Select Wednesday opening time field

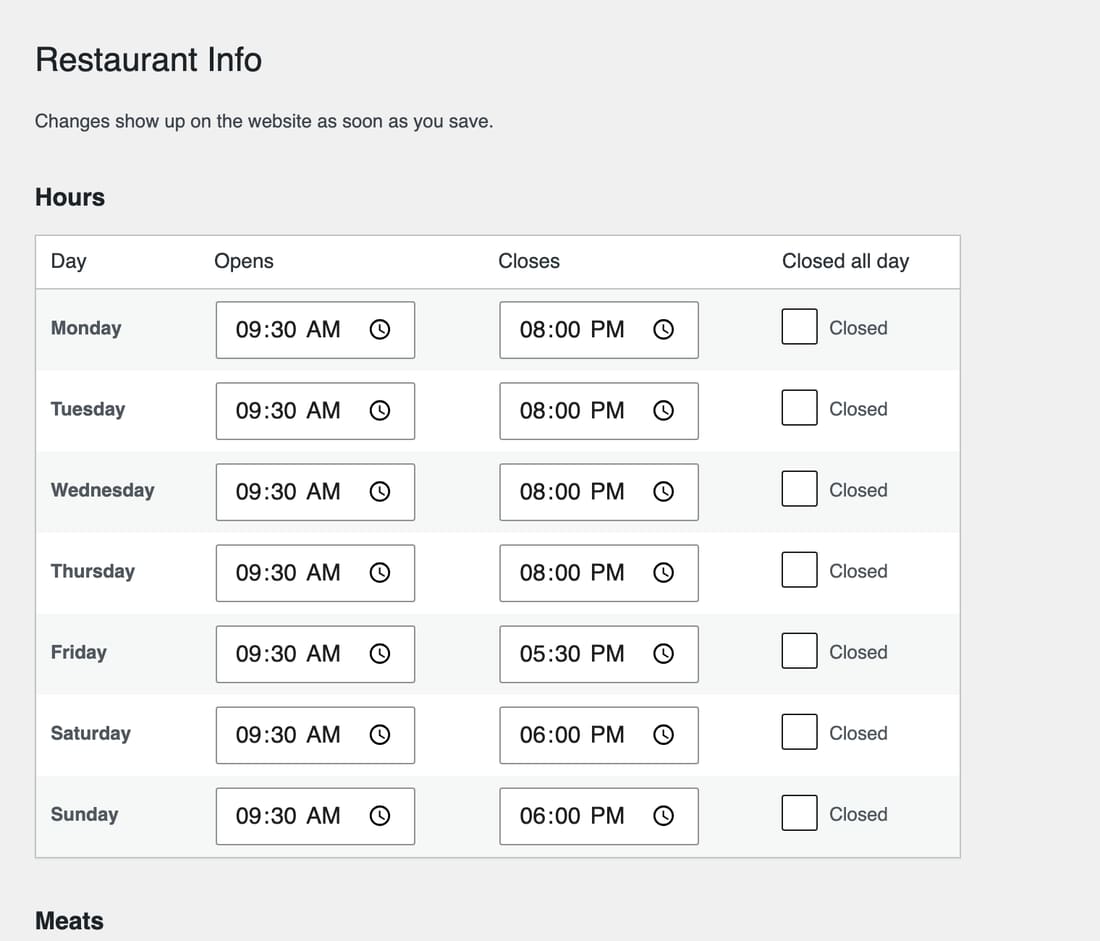315,492
